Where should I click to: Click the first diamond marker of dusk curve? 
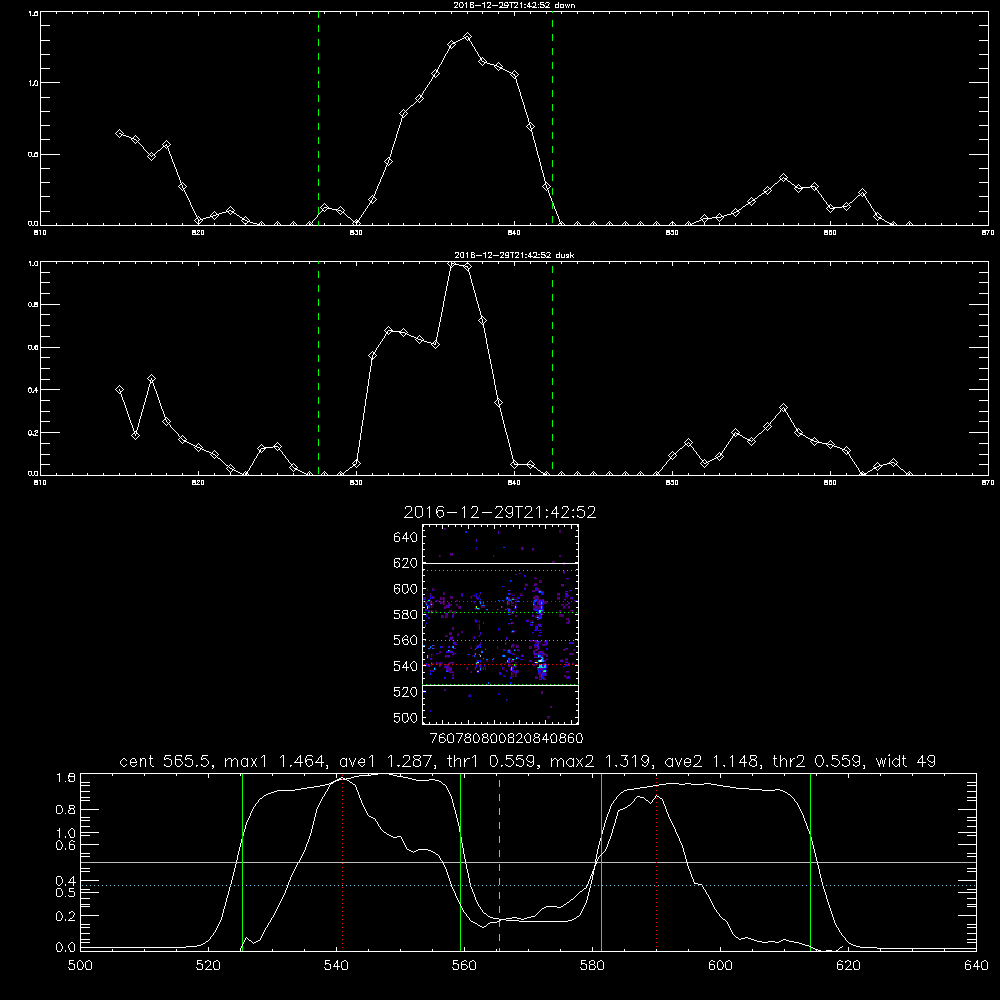119,390
